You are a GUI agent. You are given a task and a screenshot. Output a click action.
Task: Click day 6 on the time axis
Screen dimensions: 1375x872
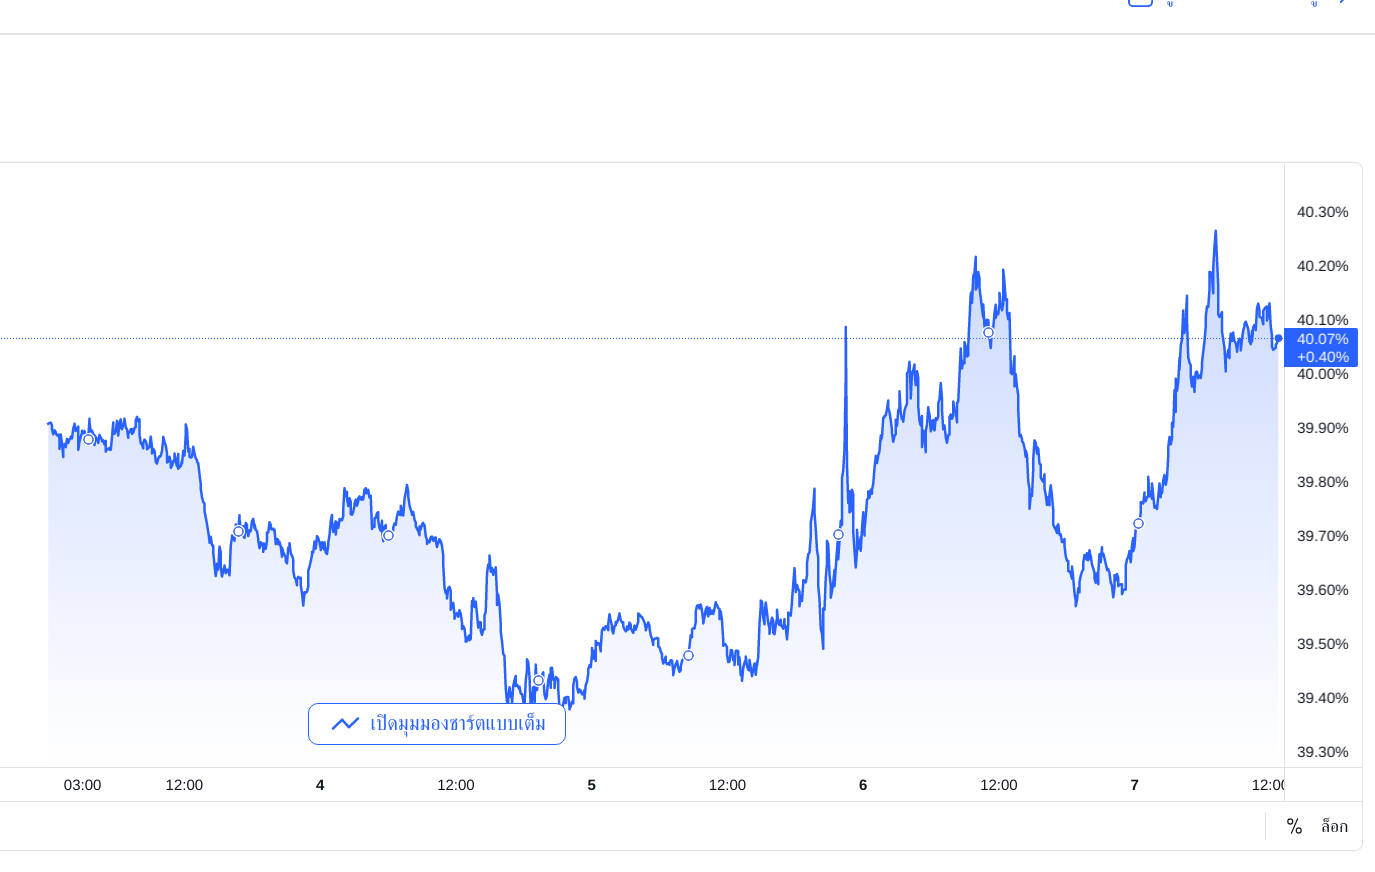point(863,785)
